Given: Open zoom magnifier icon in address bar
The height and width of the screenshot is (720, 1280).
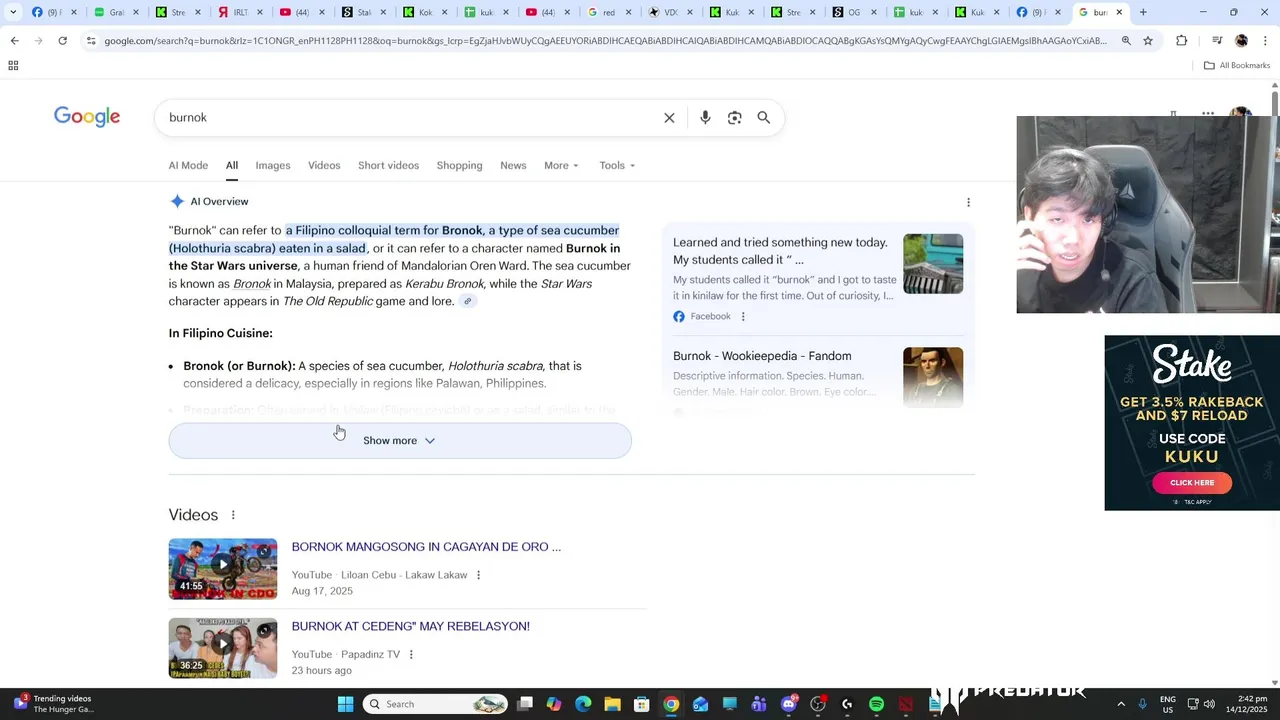Looking at the screenshot, I should [1126, 40].
